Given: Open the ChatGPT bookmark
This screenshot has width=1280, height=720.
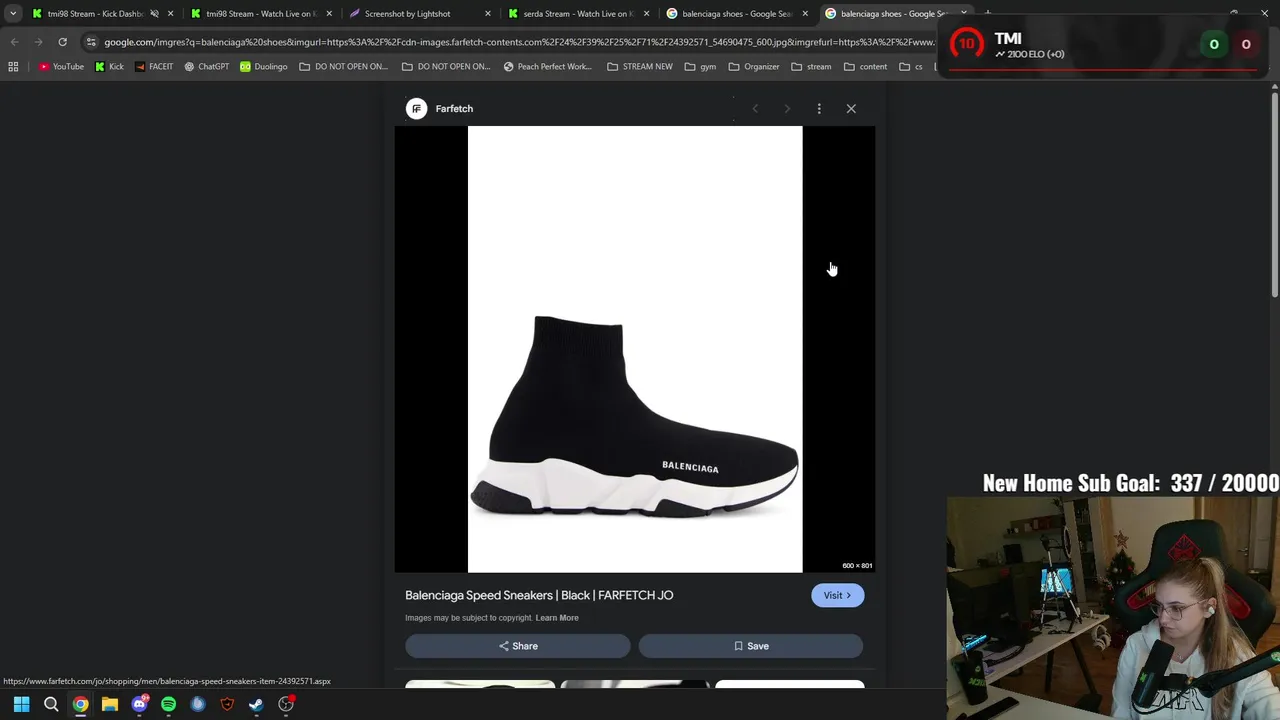Looking at the screenshot, I should pyautogui.click(x=206, y=67).
